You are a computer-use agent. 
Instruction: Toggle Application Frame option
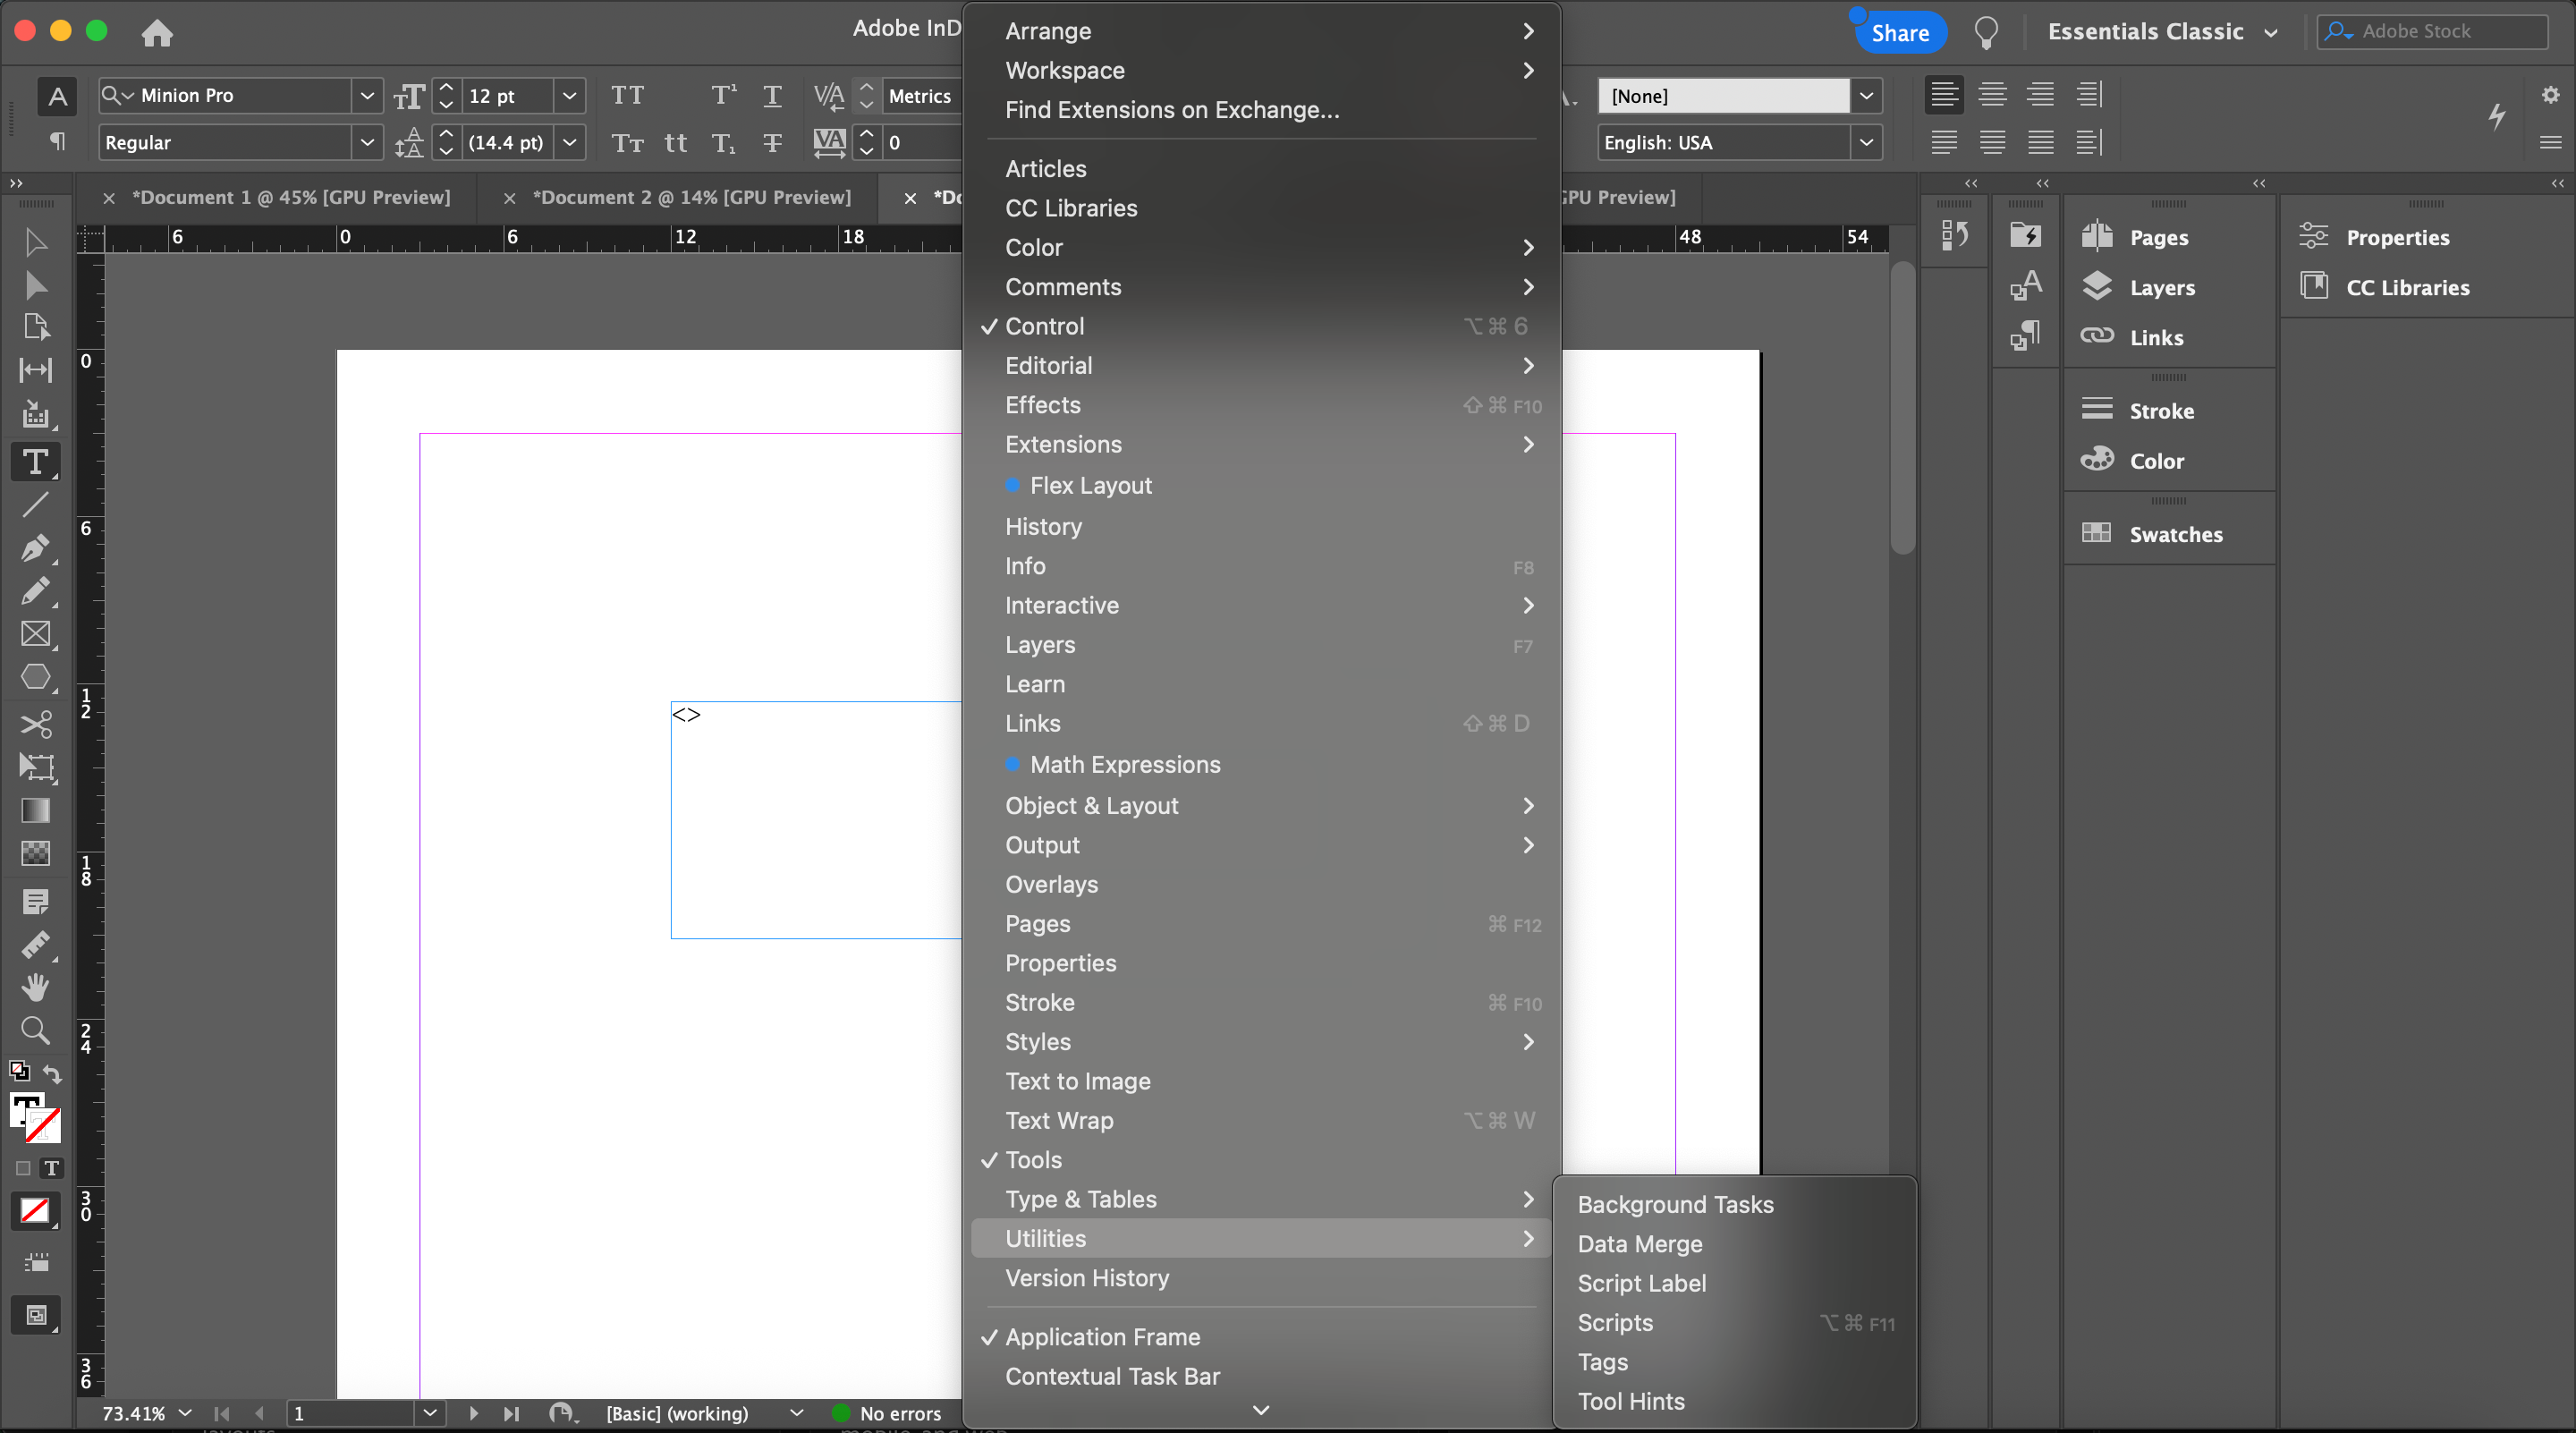click(x=1102, y=1337)
